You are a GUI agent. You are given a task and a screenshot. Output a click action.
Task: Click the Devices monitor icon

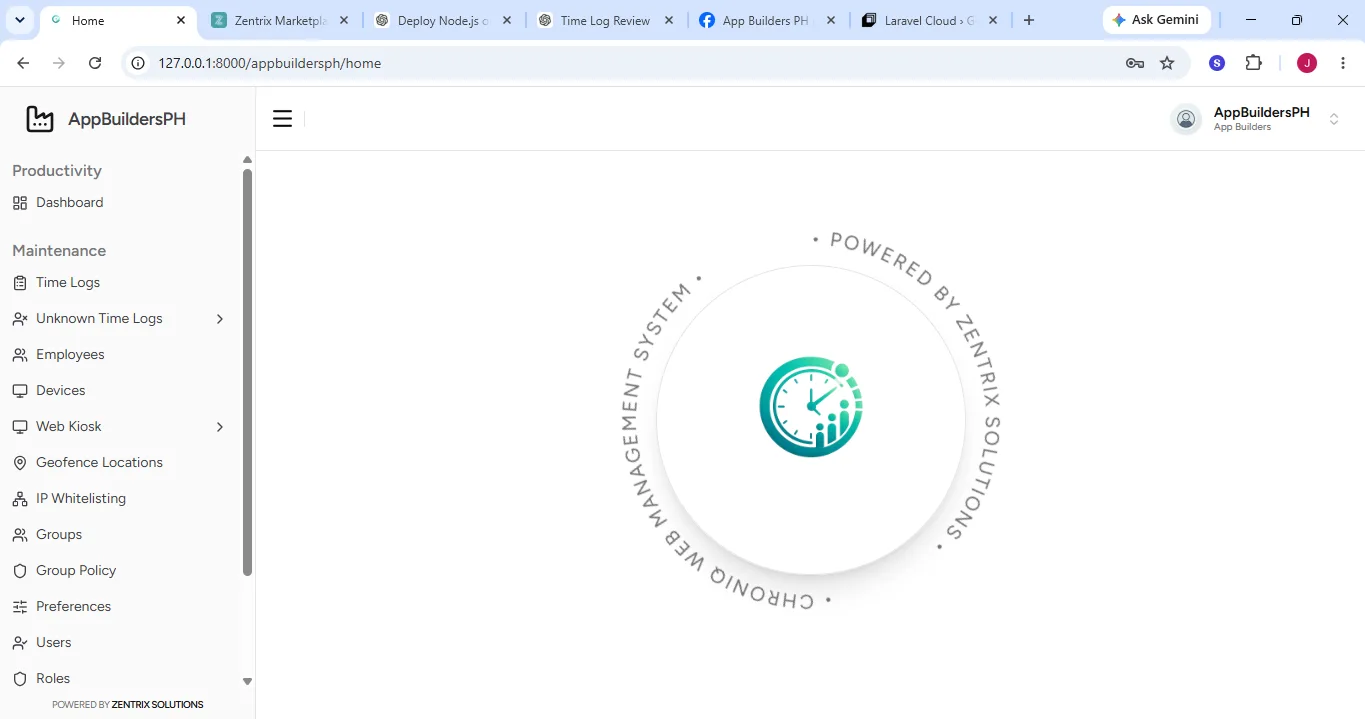19,391
